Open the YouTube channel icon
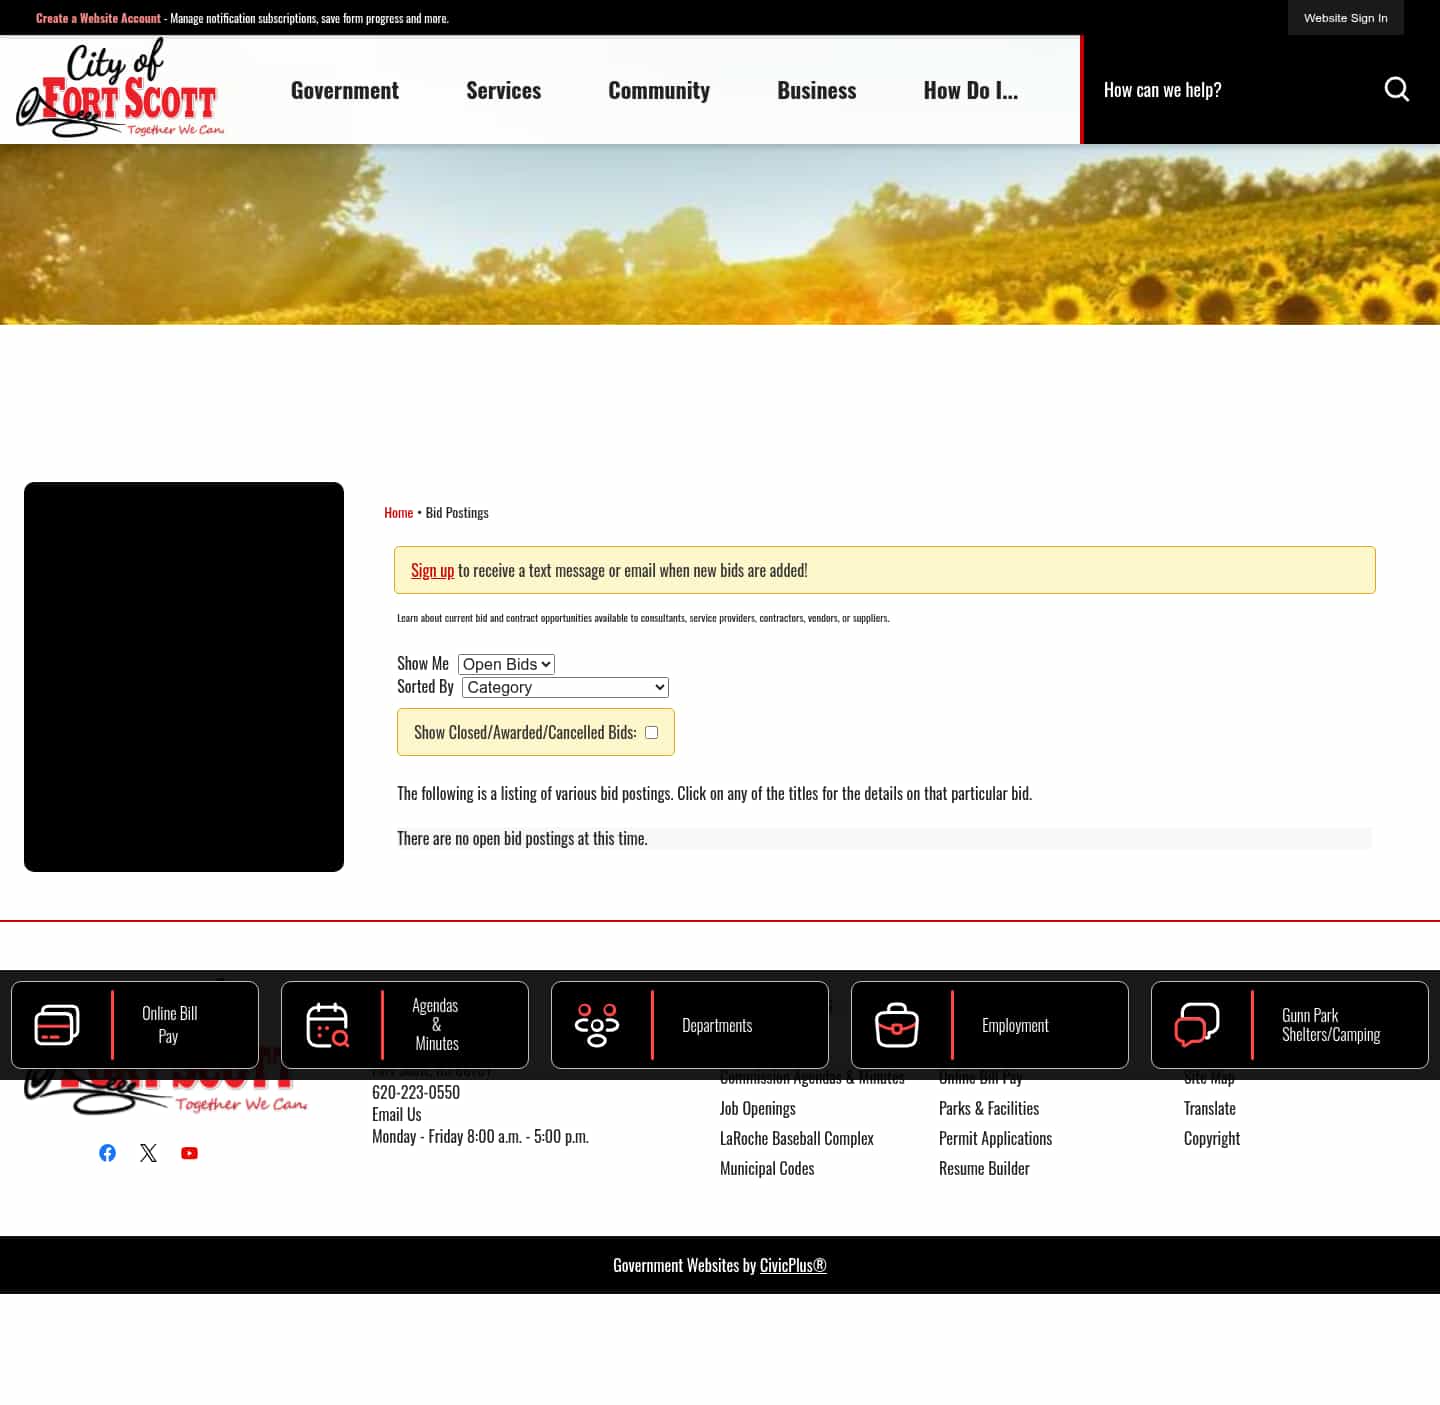The image size is (1440, 1405). [x=189, y=1152]
